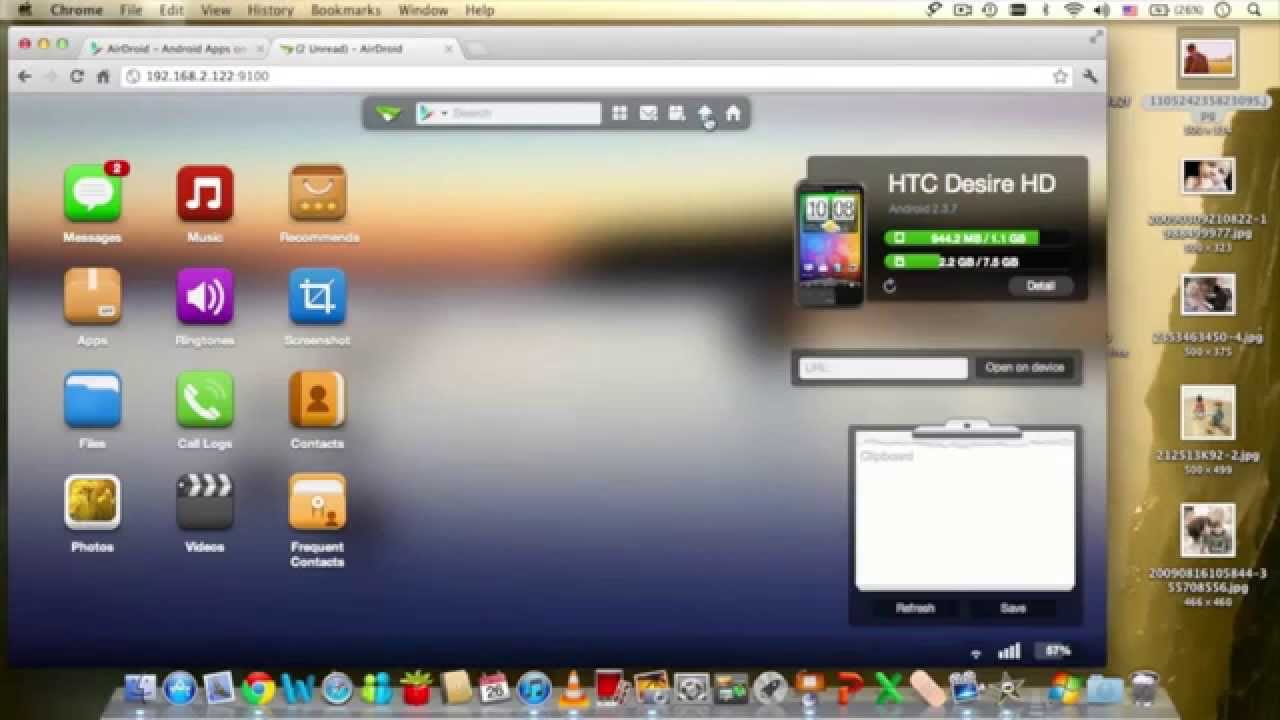Viewport: 1280px width, 720px height.
Task: Click the Wi-Fi icon in macOS menu bar
Action: pyautogui.click(x=1074, y=10)
